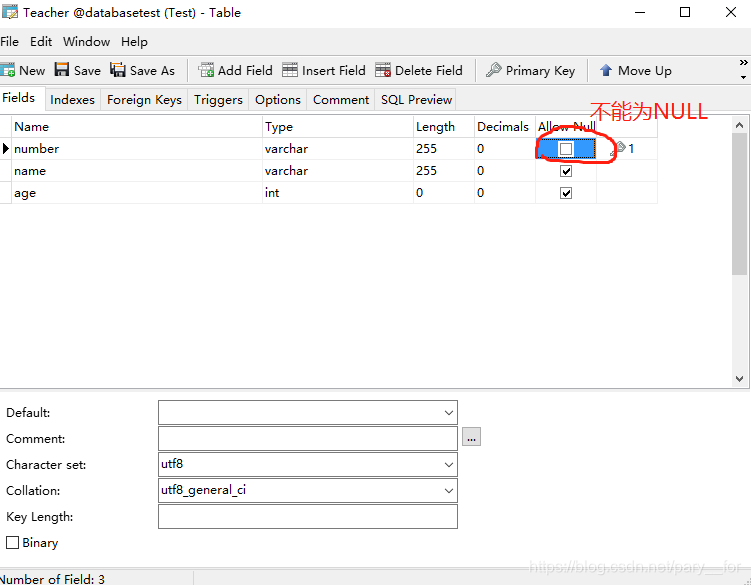The height and width of the screenshot is (585, 751).
Task: Click the Delete Field icon
Action: 383,70
